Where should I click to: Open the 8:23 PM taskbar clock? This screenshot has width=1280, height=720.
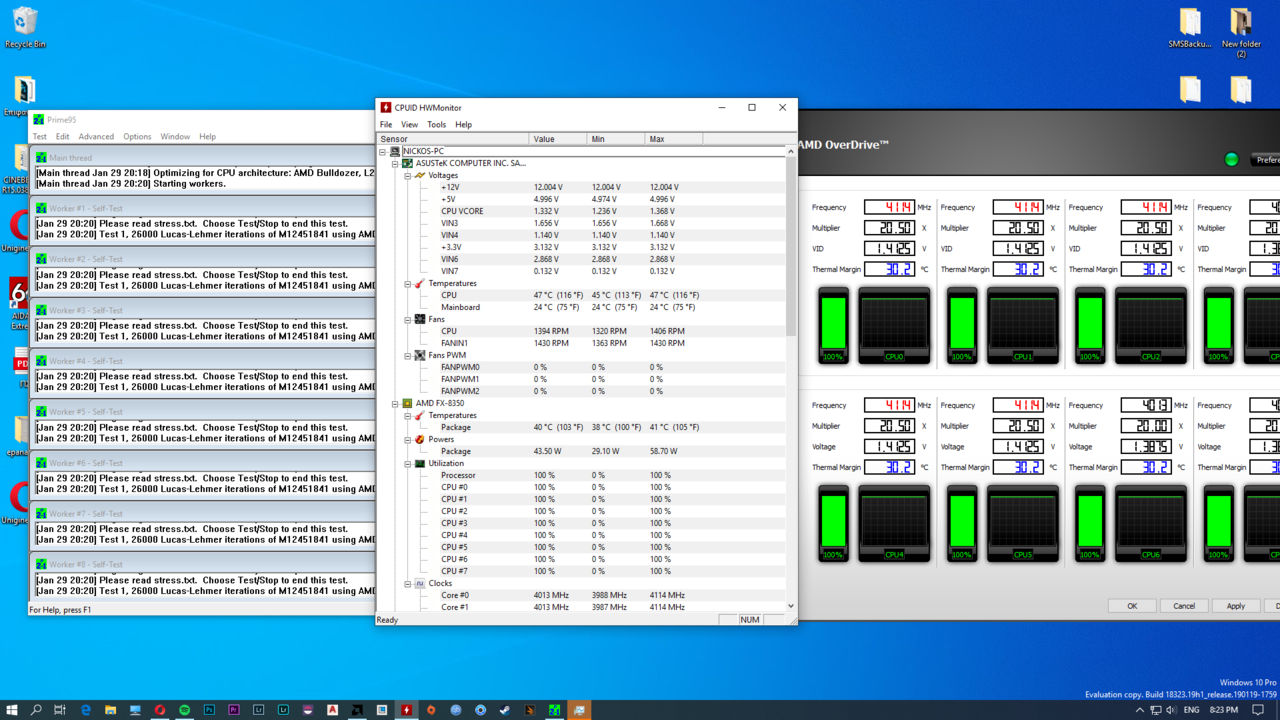point(1224,710)
